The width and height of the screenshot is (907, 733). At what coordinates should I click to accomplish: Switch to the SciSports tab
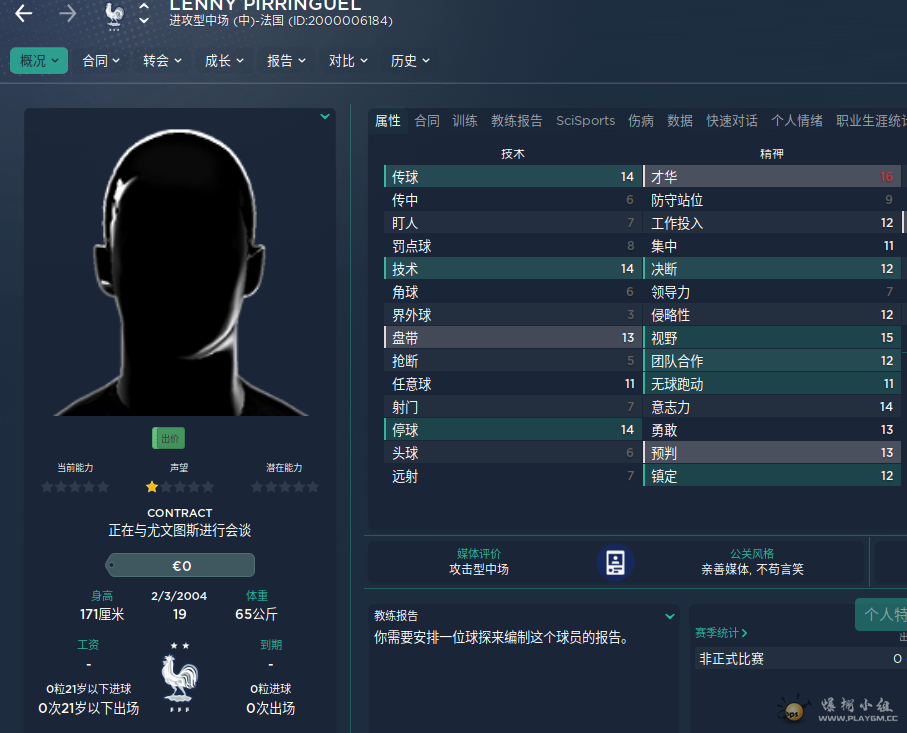pyautogui.click(x=585, y=121)
